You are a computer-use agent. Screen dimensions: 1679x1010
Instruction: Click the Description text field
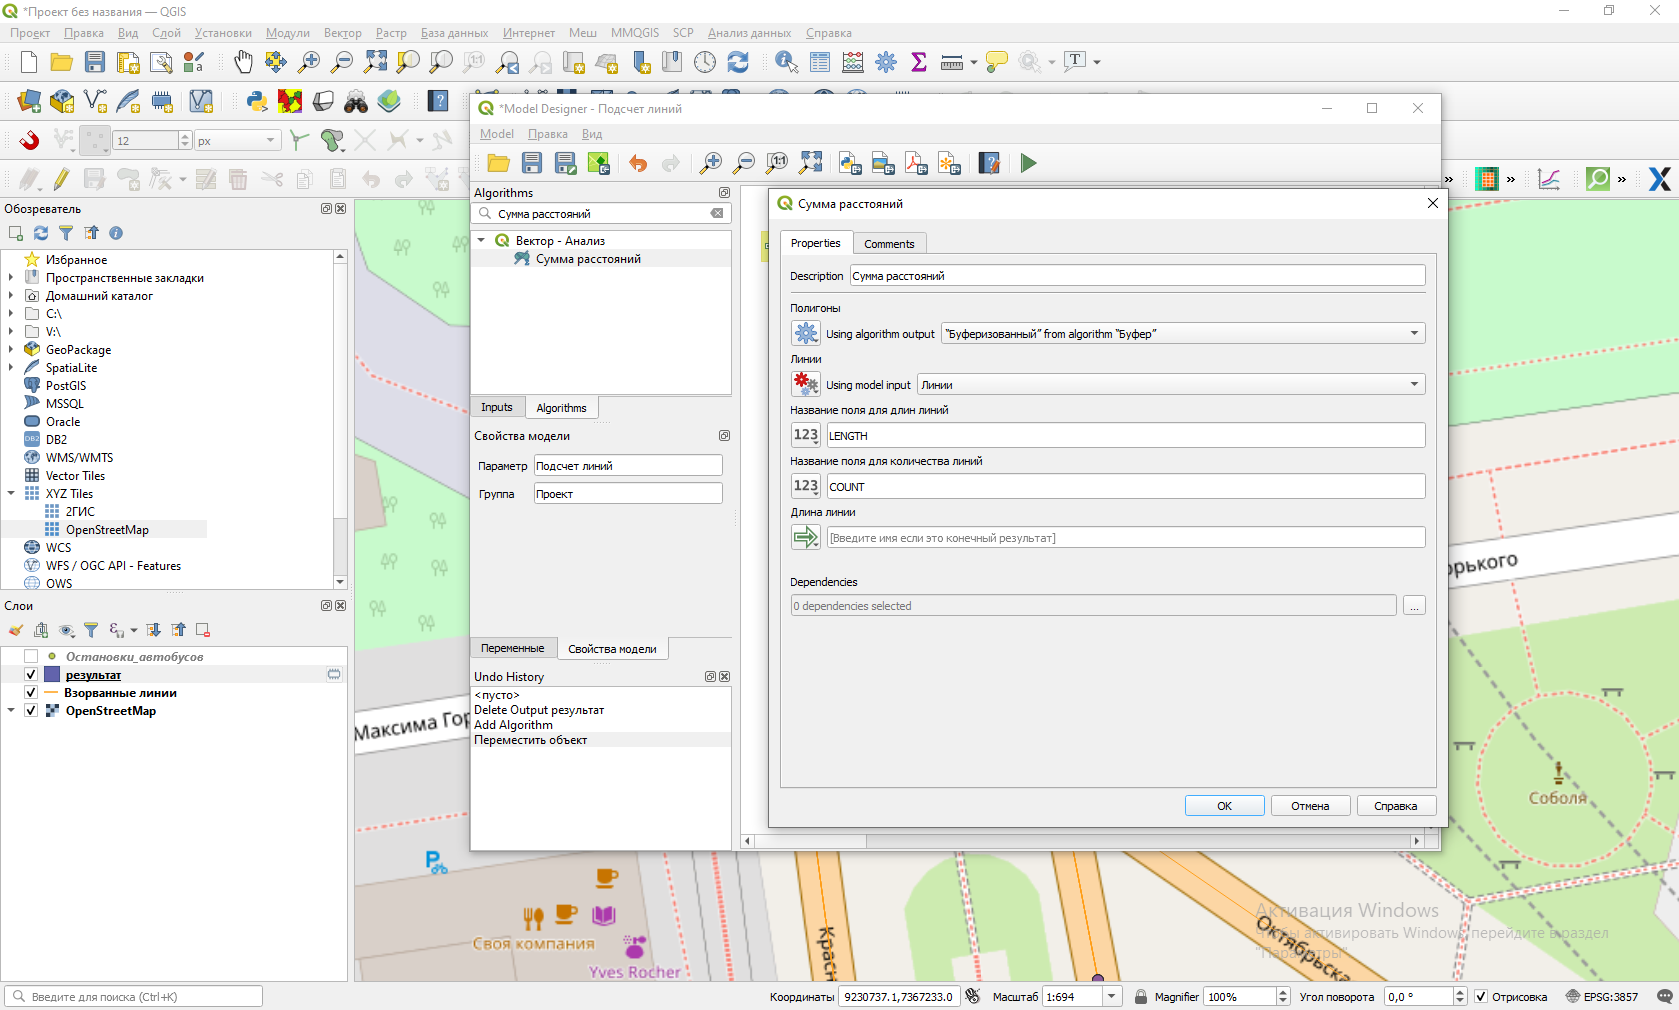1136,276
